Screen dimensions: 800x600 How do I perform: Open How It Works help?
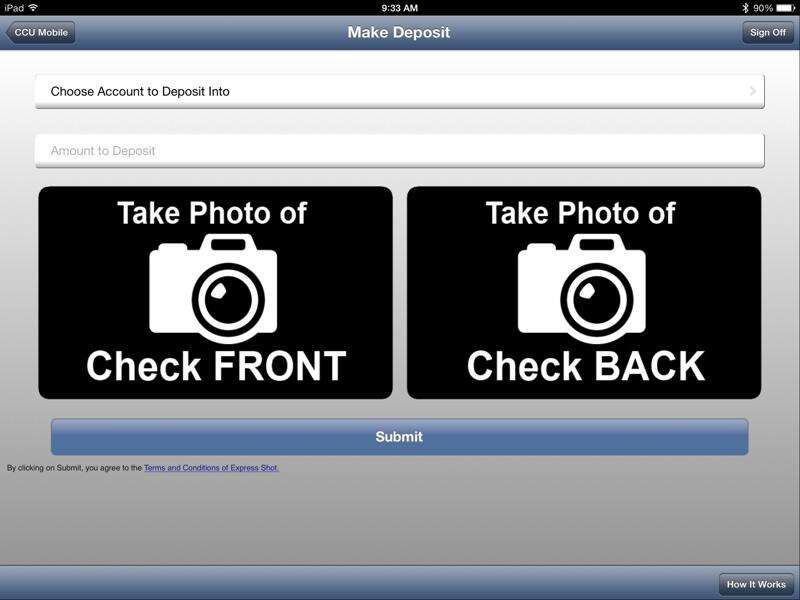click(x=756, y=584)
